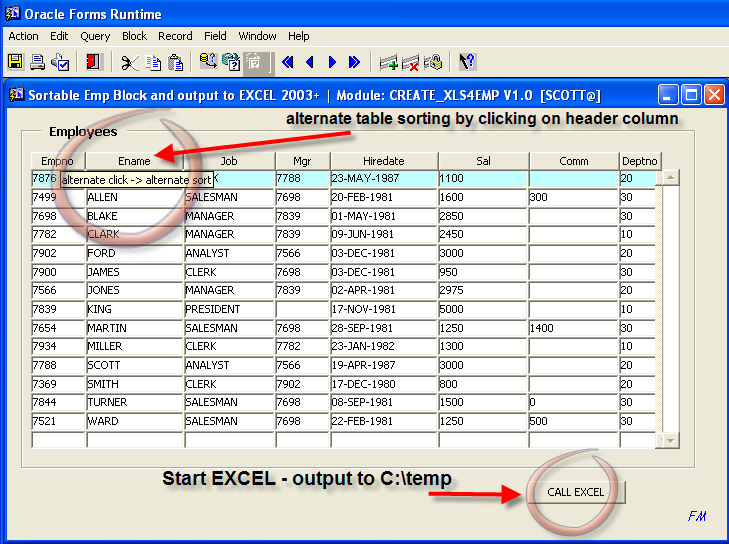The image size is (729, 544).
Task: Click the Help question mark icon
Action: 467,62
